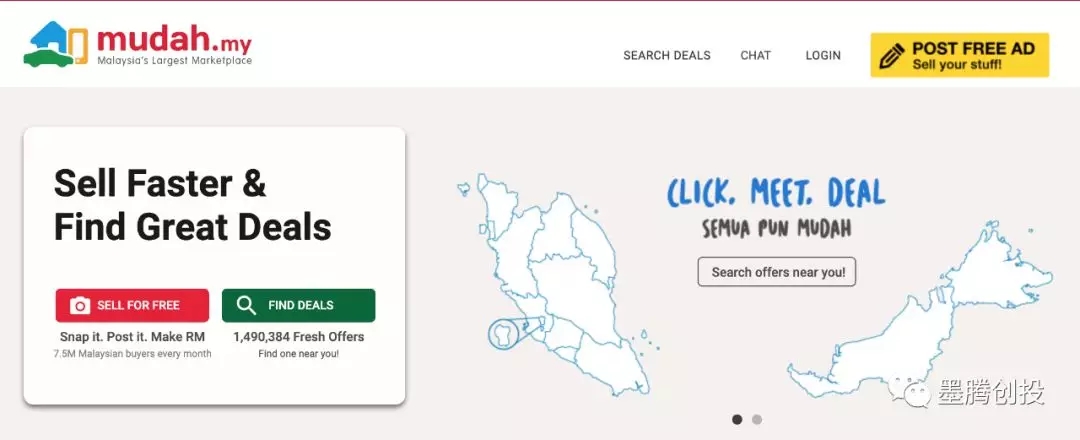Click the Click. Meet. Deal banner headline
1080x440 pixels.
tap(776, 192)
